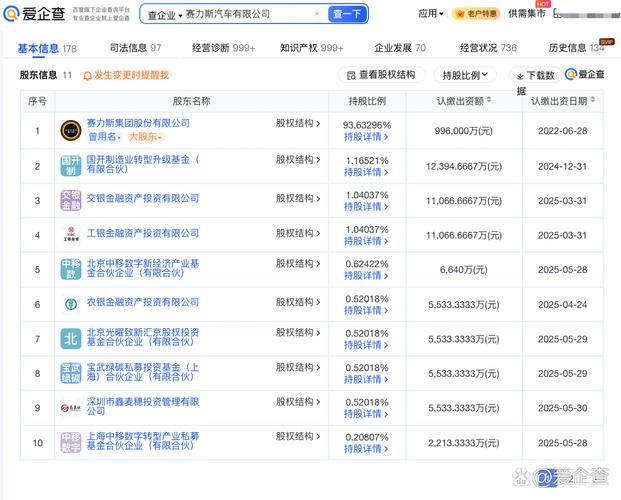The width and height of the screenshot is (621, 500).
Task: Click the 查一下 search button
Action: pos(347,14)
